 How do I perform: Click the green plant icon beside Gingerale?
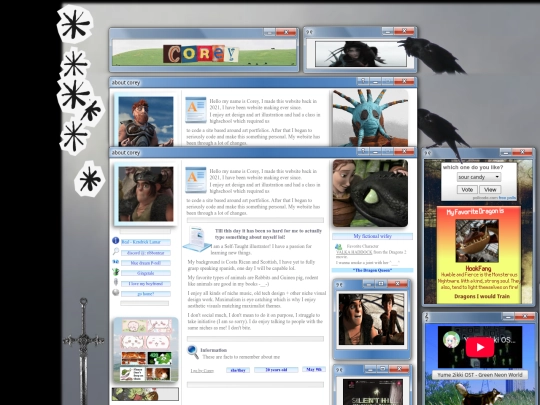(116, 272)
